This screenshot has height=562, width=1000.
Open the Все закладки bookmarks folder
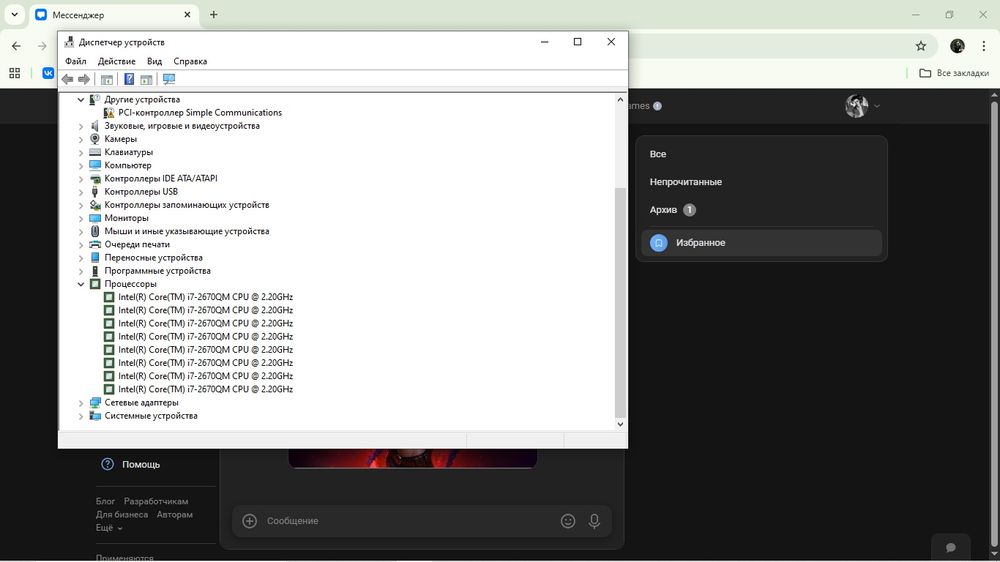[x=953, y=73]
